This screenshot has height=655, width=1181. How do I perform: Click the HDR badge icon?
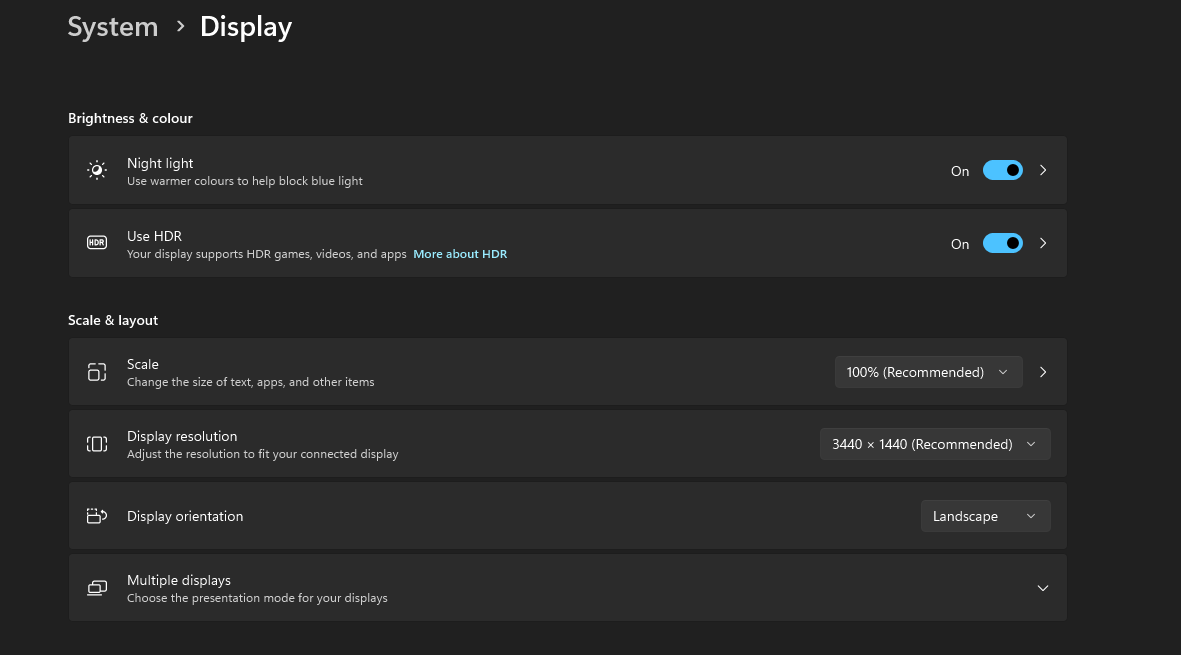pyautogui.click(x=97, y=243)
